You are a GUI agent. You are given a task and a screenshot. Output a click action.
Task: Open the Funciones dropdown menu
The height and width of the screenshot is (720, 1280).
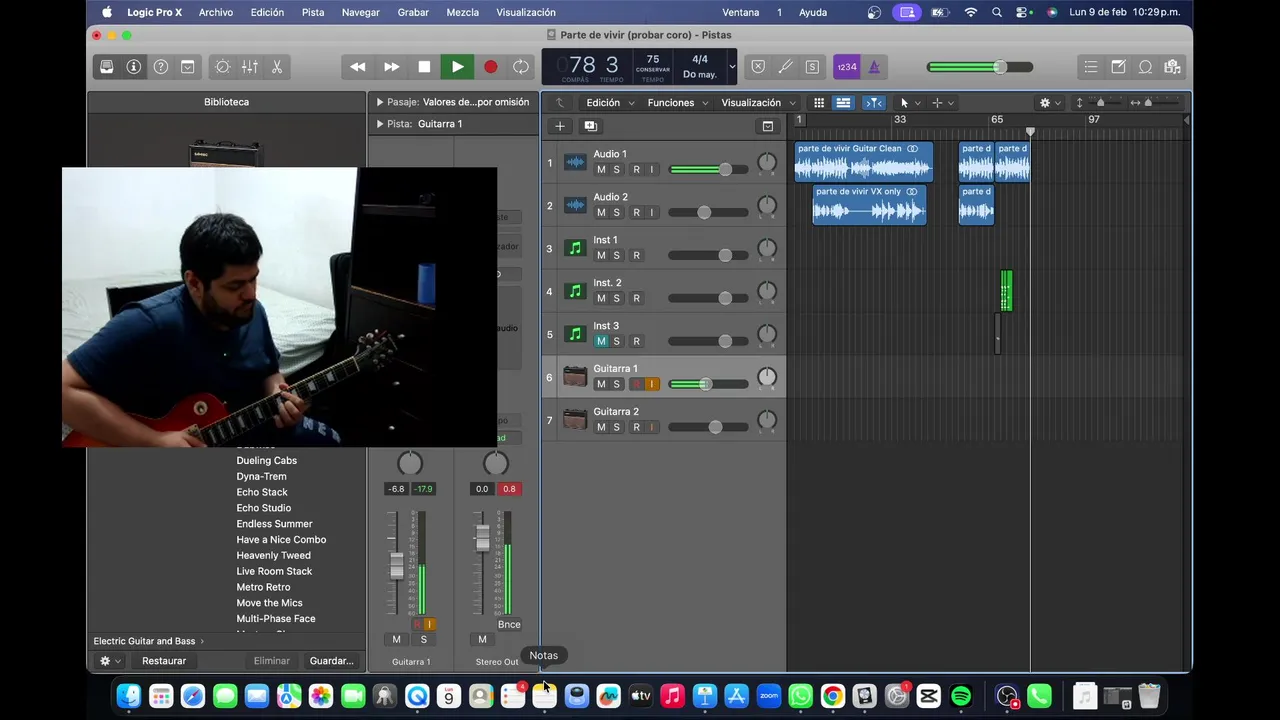point(678,102)
